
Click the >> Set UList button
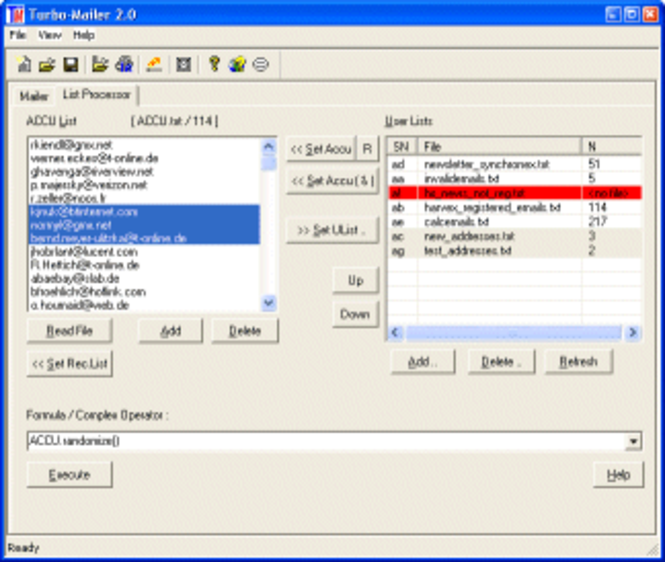click(x=332, y=230)
